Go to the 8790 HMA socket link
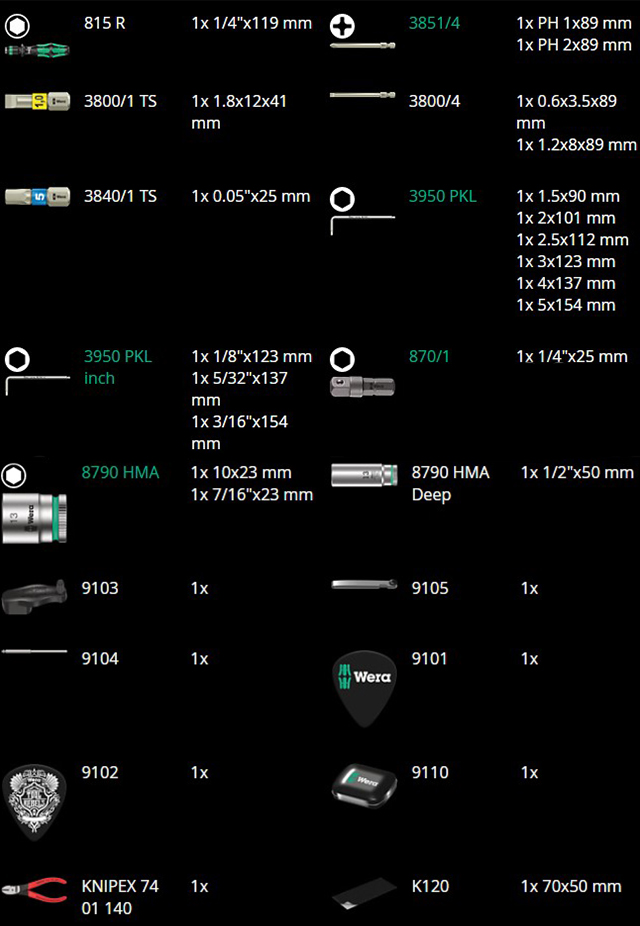 [x=121, y=472]
